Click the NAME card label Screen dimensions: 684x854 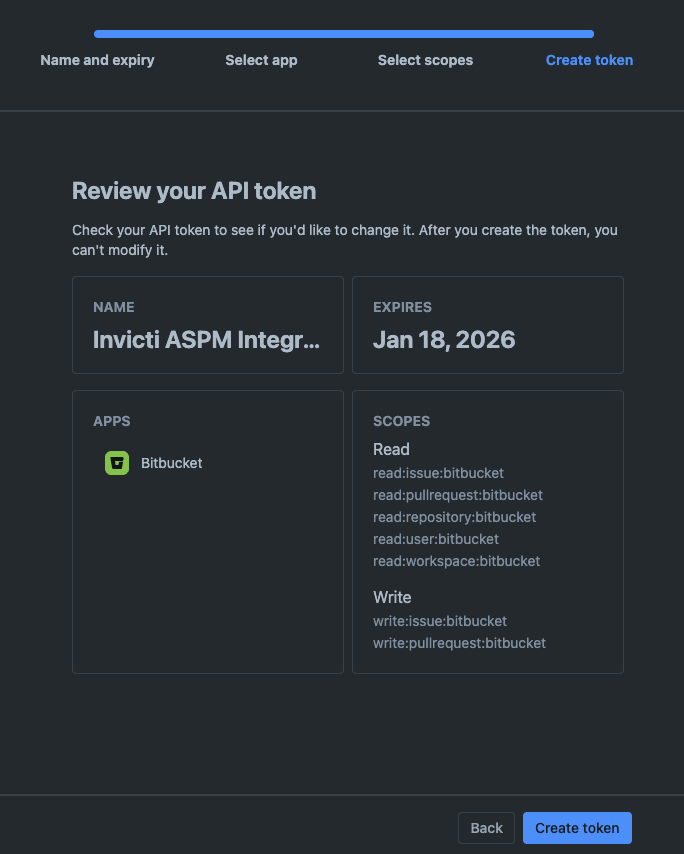pos(114,307)
